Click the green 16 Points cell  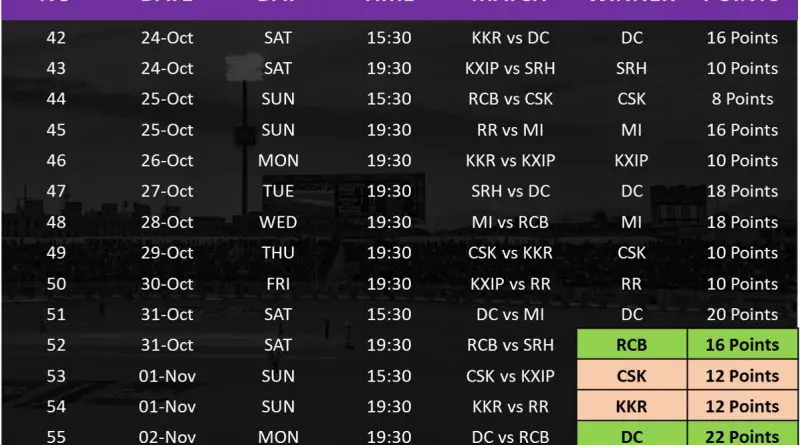point(741,346)
